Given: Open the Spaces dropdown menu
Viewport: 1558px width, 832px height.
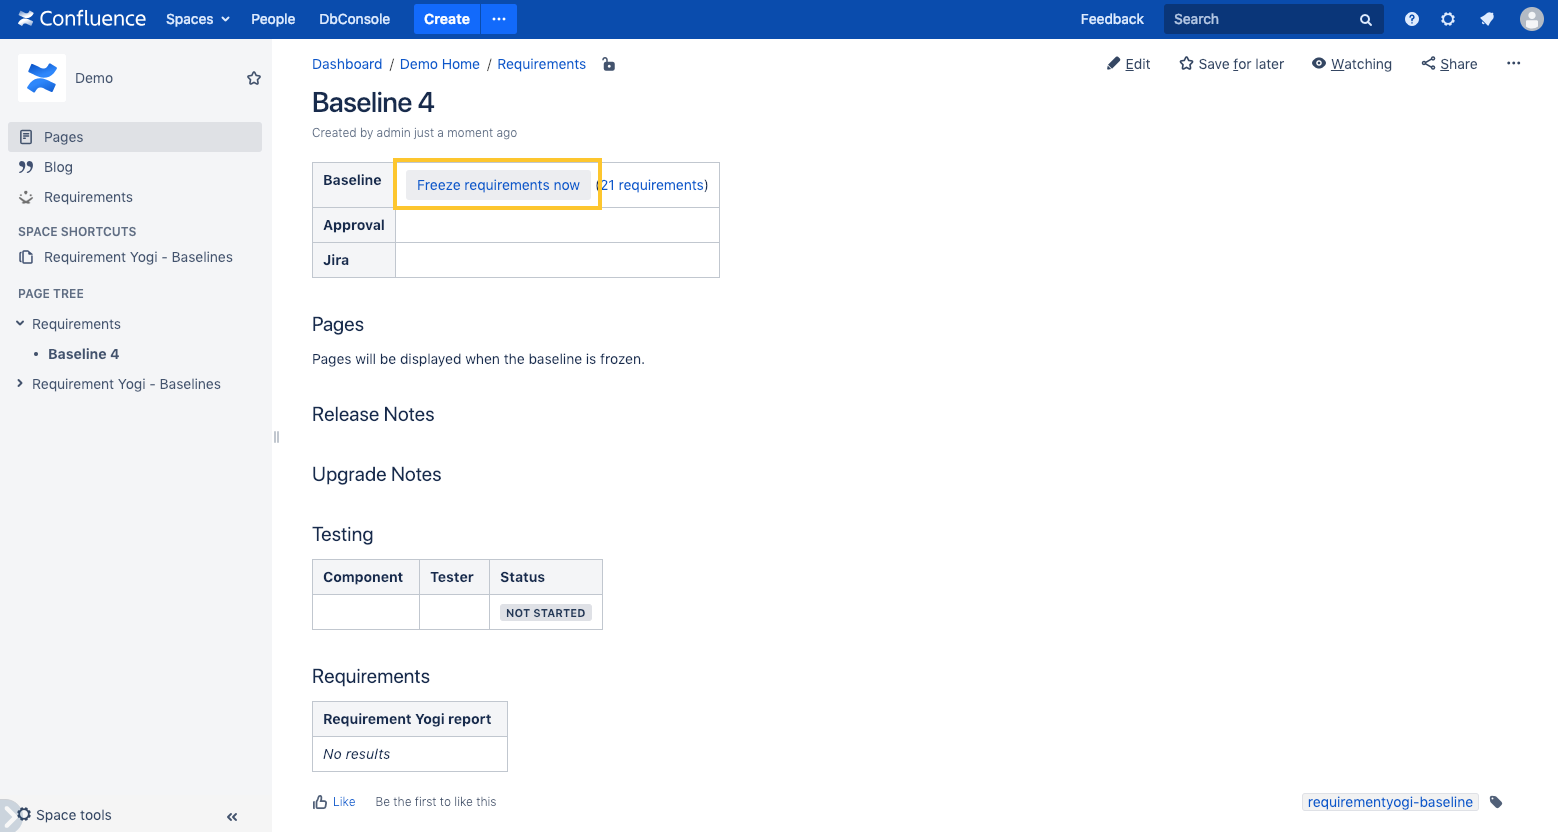Looking at the screenshot, I should coord(197,18).
